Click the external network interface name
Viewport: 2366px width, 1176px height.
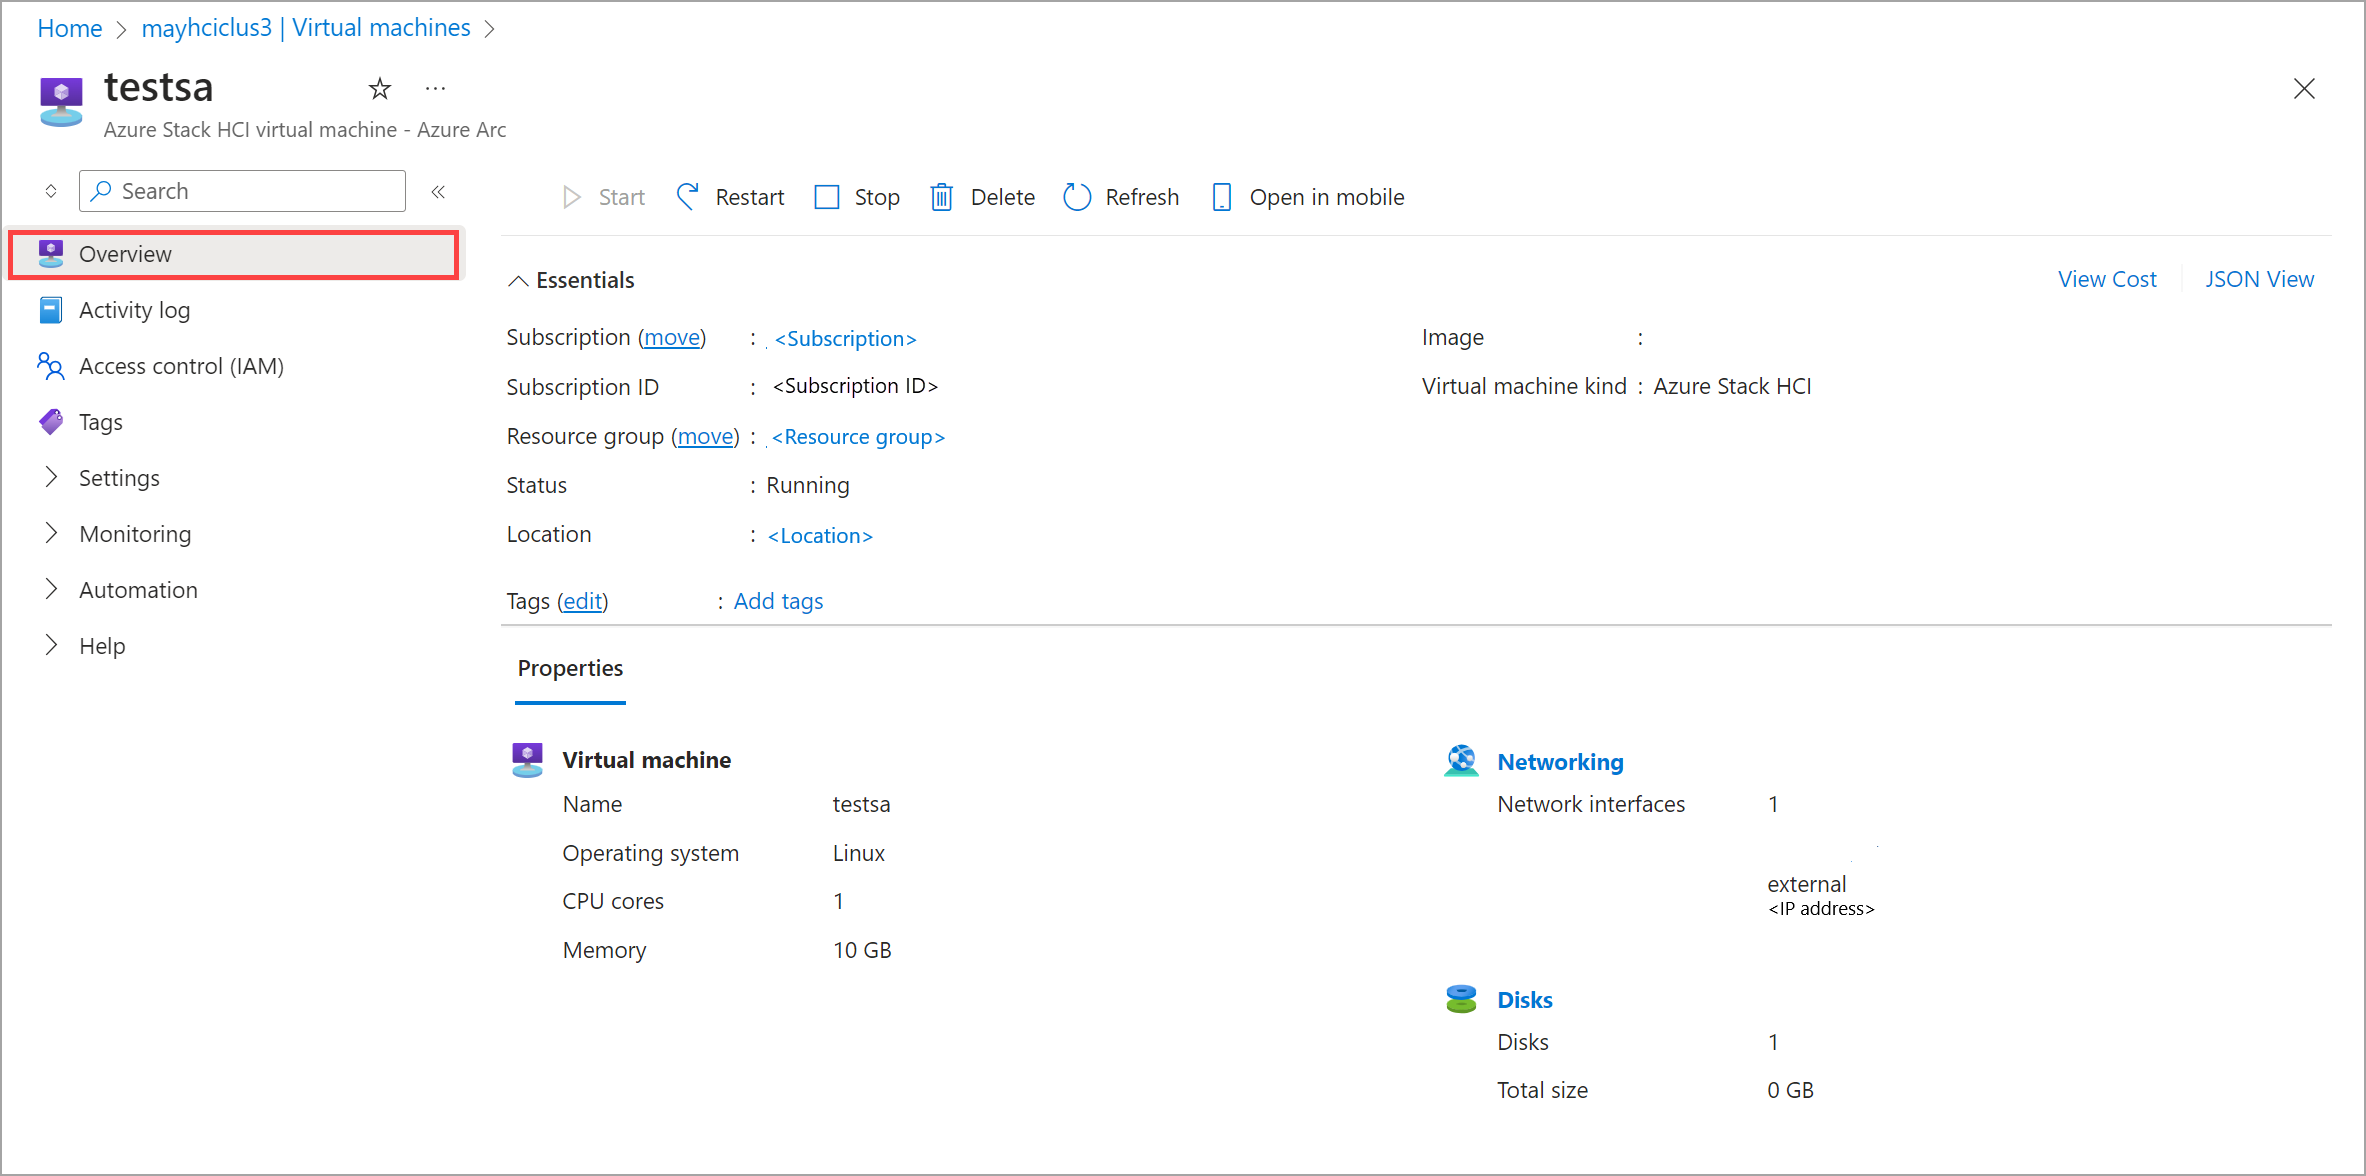click(1806, 884)
